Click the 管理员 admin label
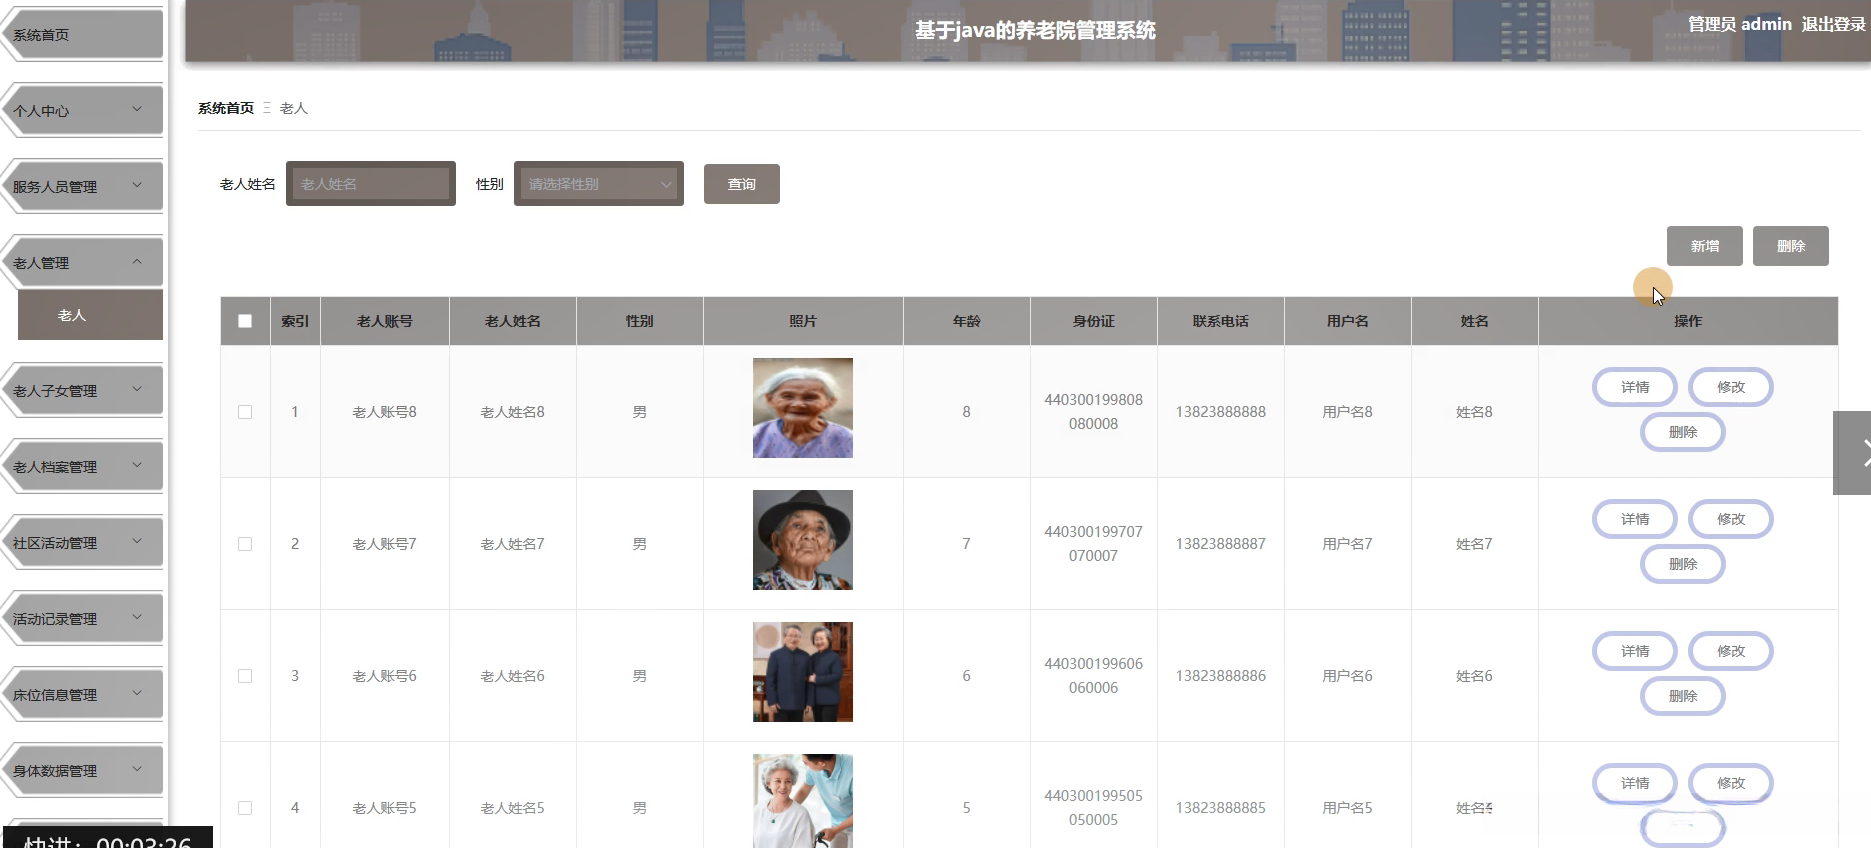Screen dimensions: 1871x848 (x=1740, y=24)
